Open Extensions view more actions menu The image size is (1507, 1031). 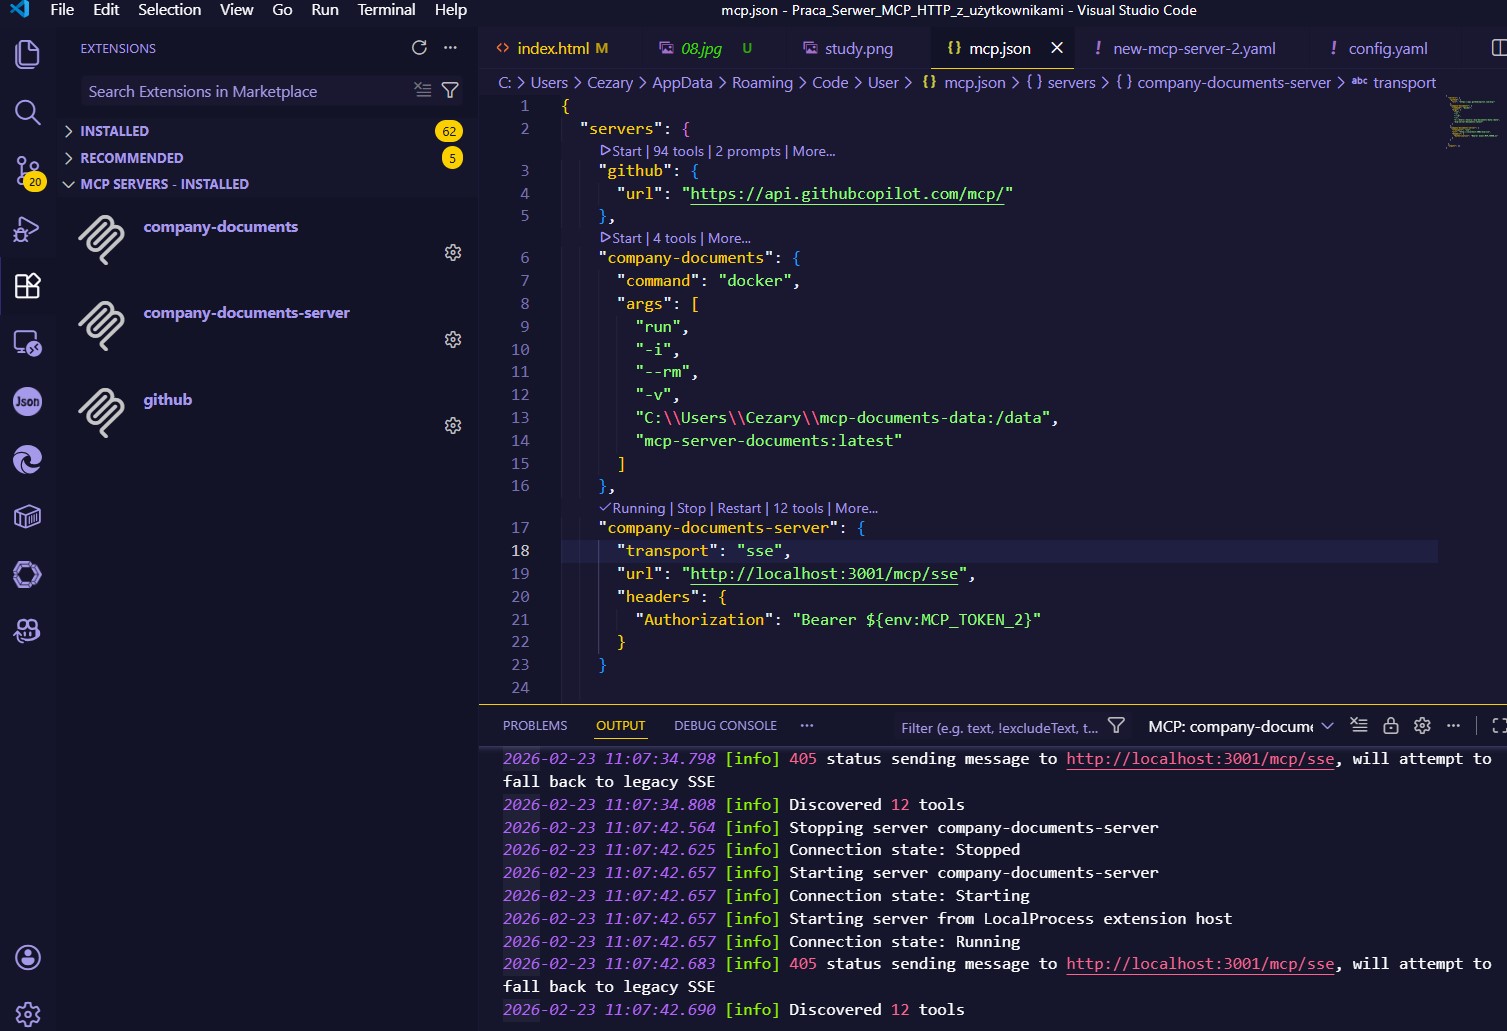[450, 48]
